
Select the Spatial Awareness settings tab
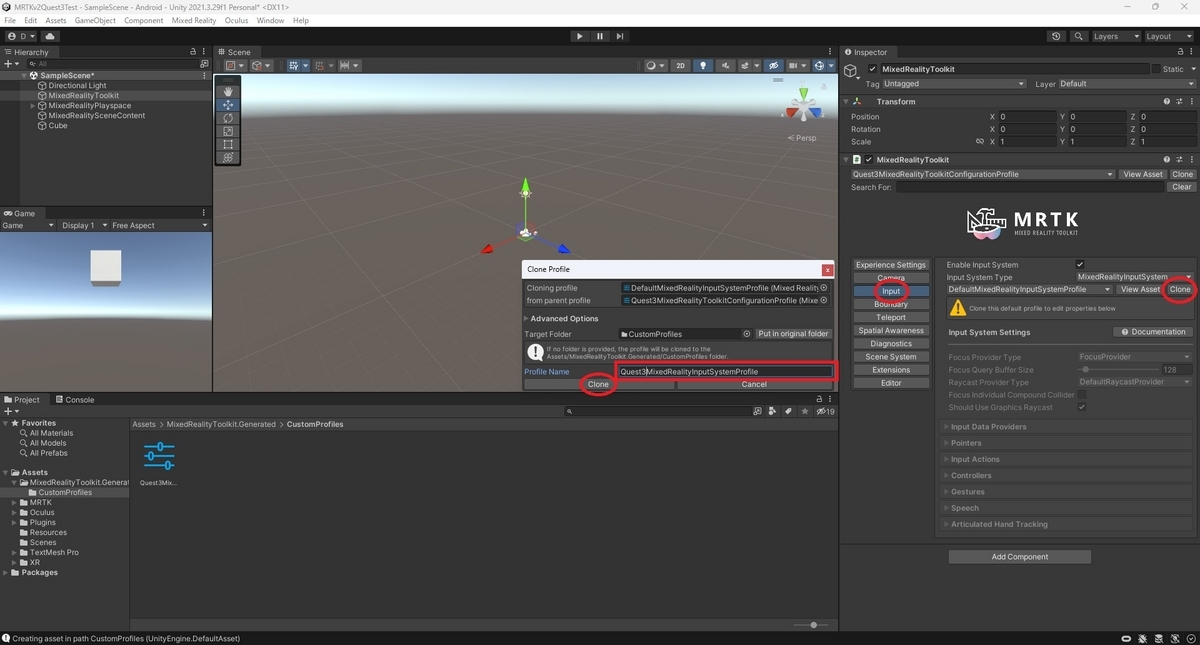891,331
